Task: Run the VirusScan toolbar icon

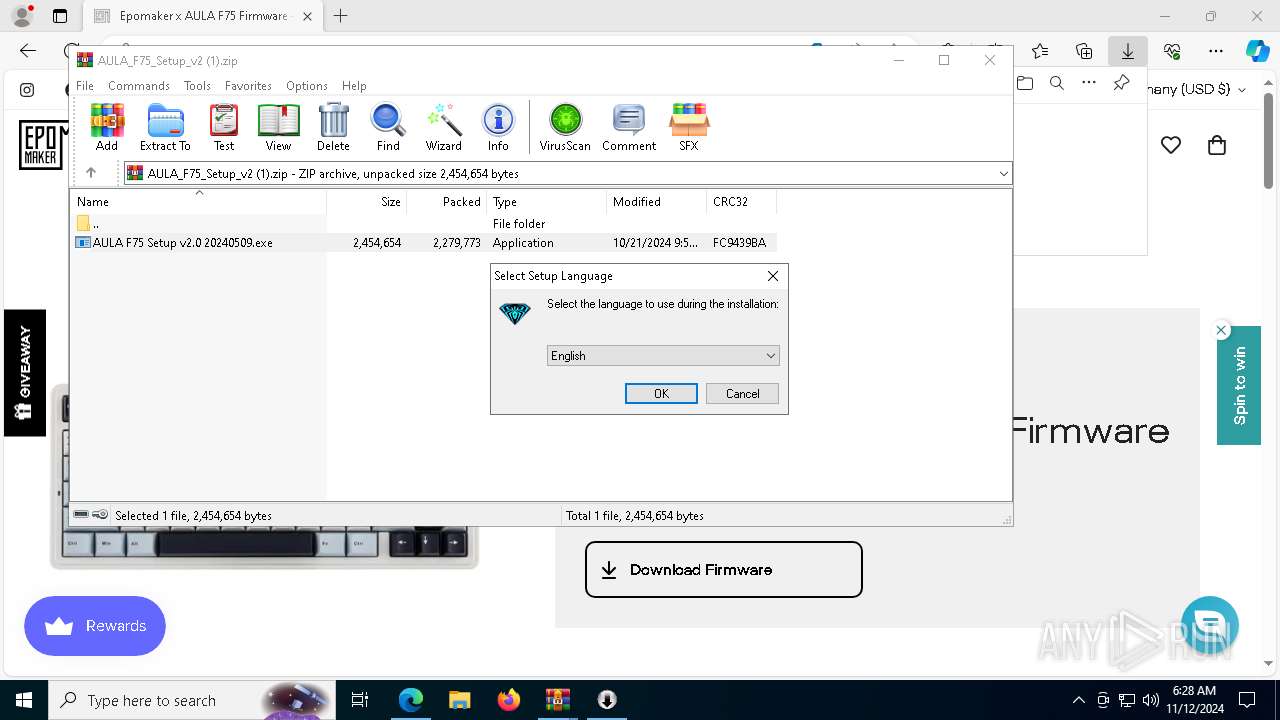Action: coord(565,127)
